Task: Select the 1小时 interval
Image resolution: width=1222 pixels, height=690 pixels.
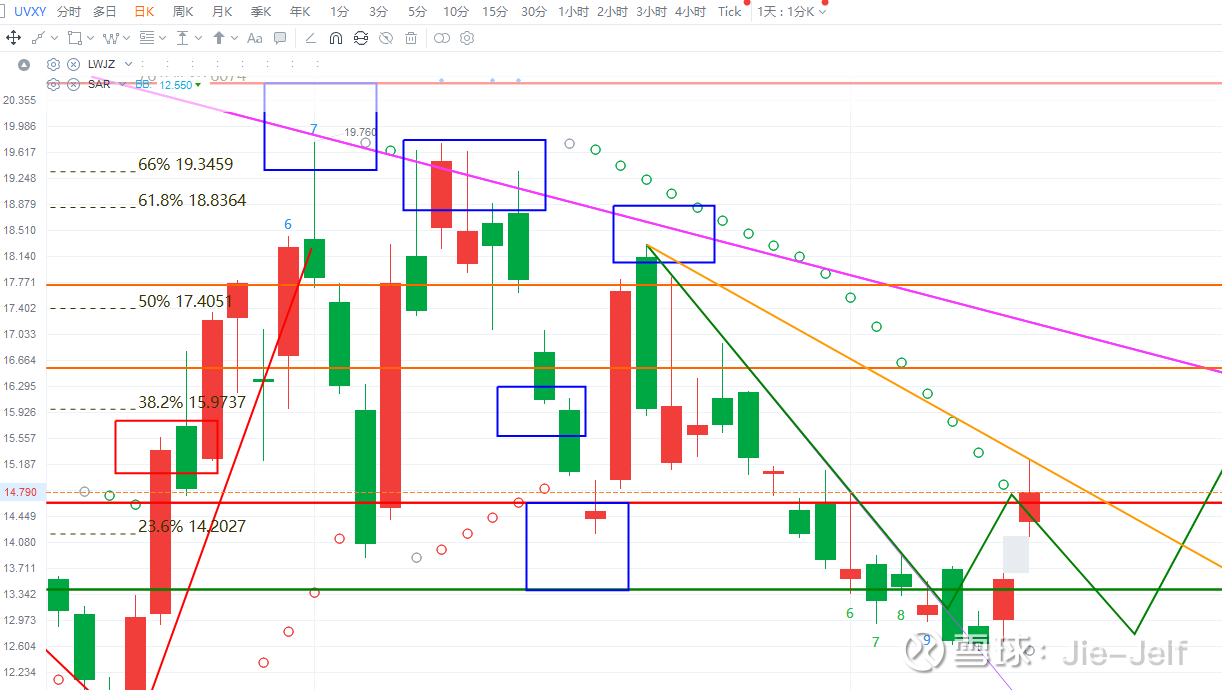Action: click(573, 12)
